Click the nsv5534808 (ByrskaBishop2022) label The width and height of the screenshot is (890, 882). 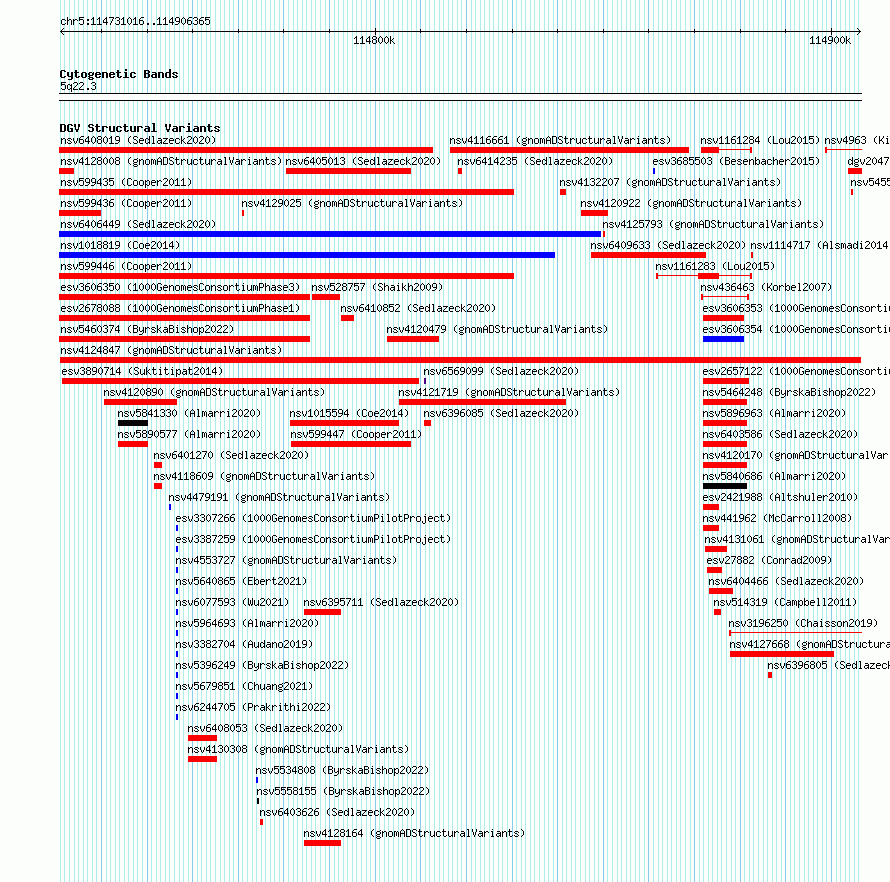[x=342, y=770]
